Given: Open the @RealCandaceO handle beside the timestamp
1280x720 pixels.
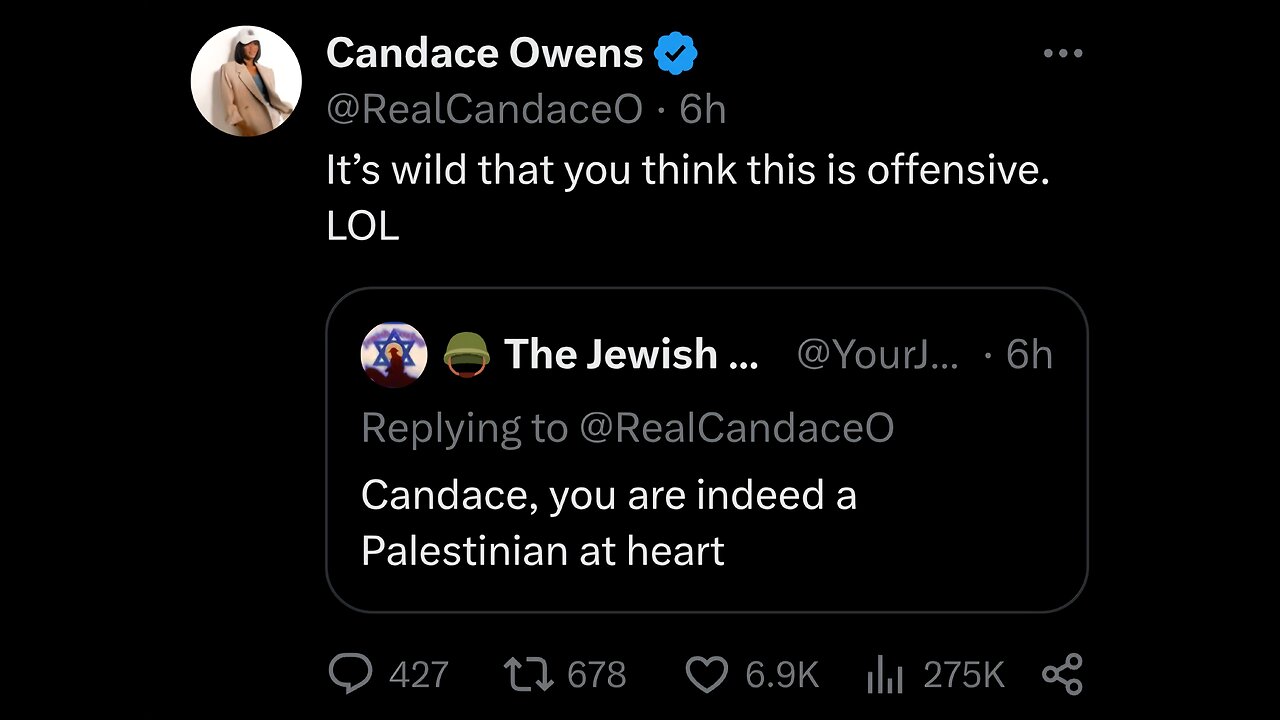Looking at the screenshot, I should click(x=484, y=109).
